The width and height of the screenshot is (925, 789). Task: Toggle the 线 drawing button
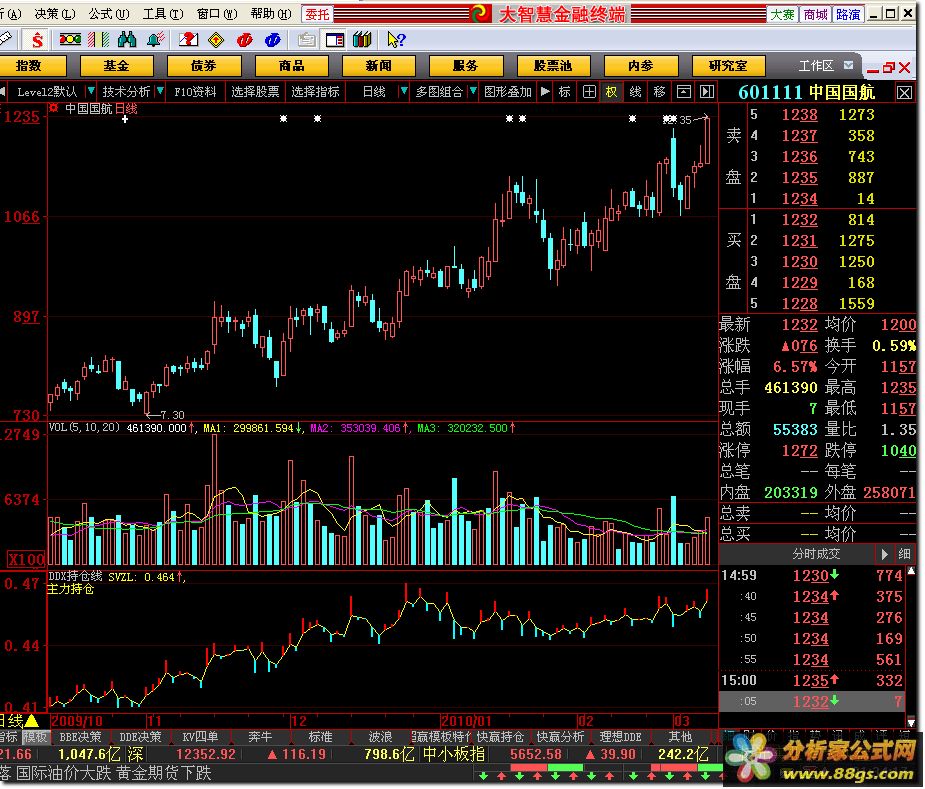click(635, 91)
